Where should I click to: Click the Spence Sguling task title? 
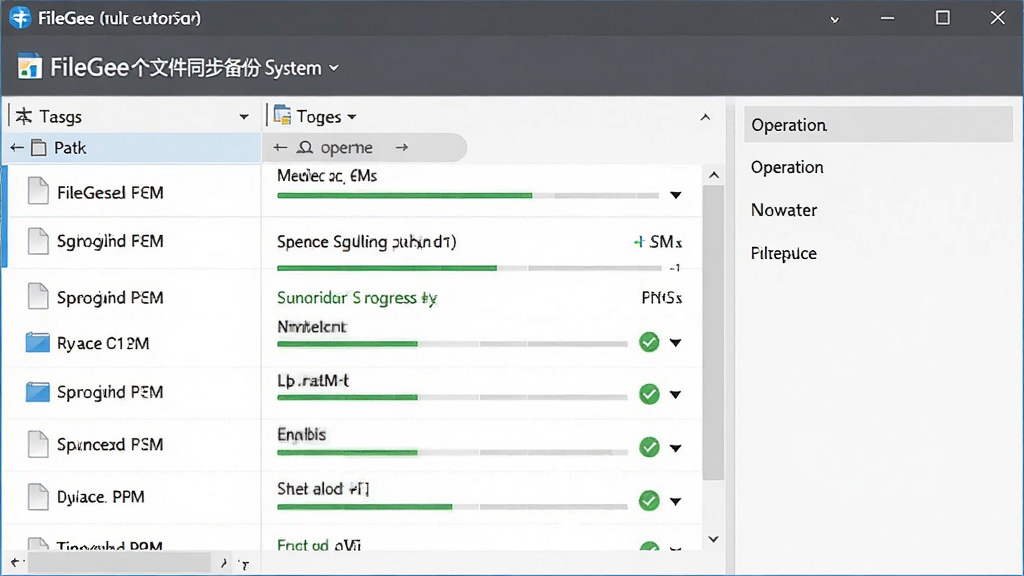click(366, 242)
